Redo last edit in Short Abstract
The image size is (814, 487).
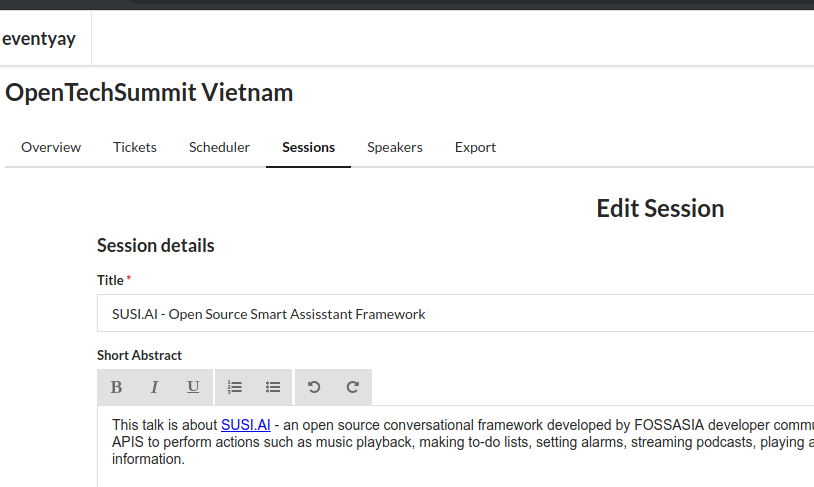(352, 387)
